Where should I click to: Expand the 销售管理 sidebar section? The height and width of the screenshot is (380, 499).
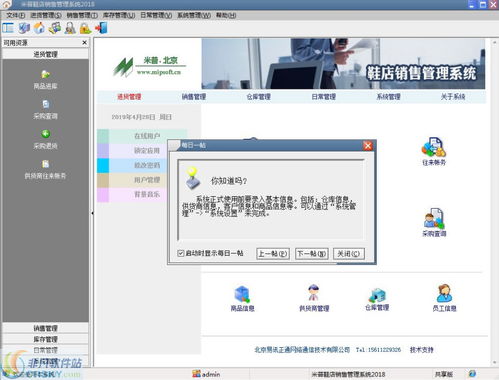(x=45, y=328)
